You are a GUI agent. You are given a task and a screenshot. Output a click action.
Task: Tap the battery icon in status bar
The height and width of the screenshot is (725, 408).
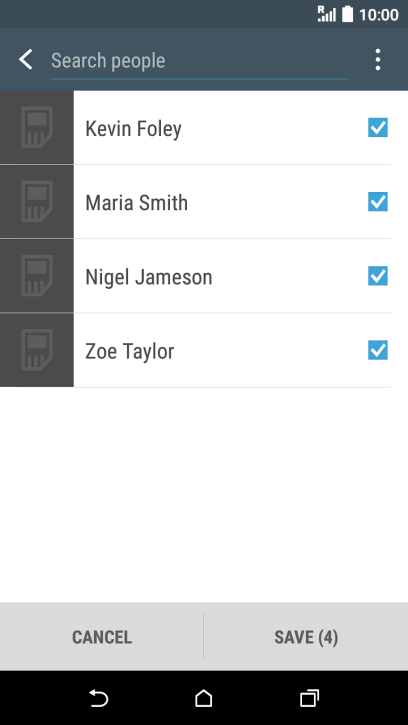coord(347,14)
